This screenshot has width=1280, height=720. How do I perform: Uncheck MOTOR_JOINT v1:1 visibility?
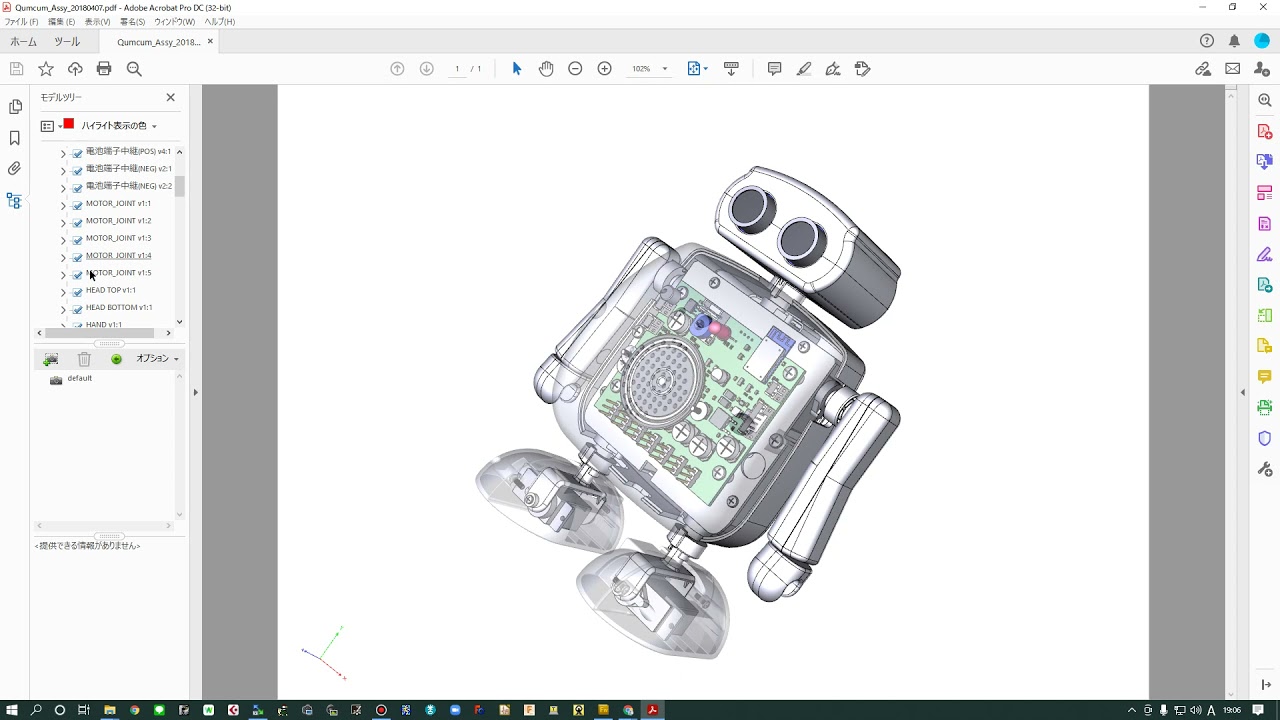[77, 205]
